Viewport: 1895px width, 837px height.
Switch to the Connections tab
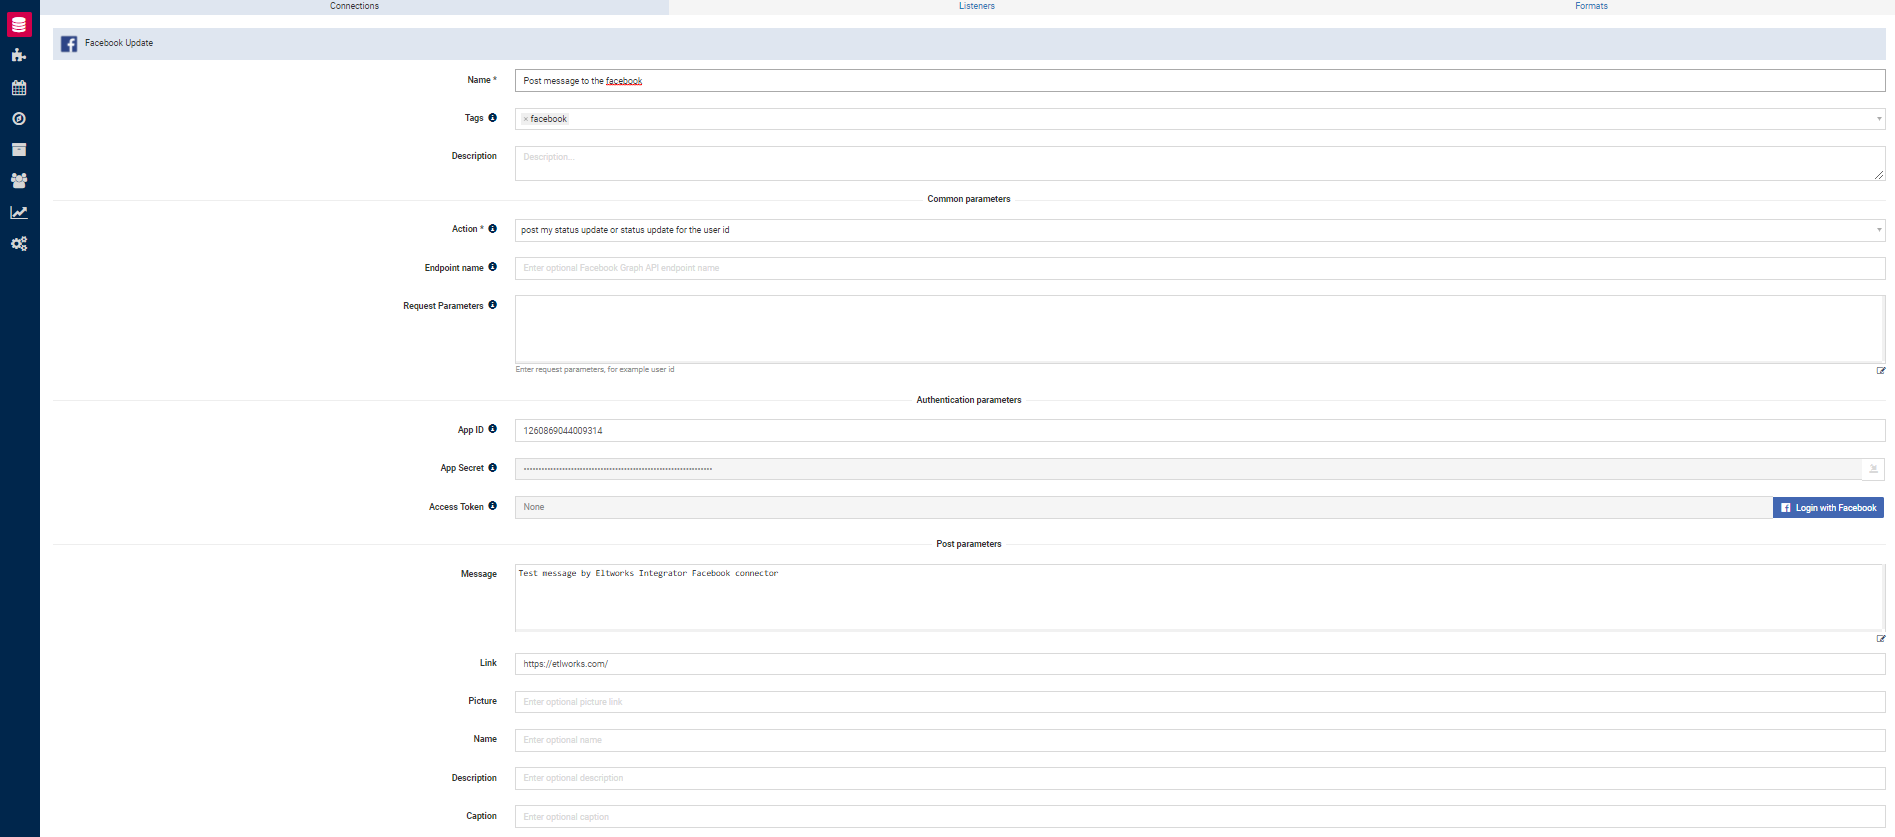pyautogui.click(x=355, y=6)
